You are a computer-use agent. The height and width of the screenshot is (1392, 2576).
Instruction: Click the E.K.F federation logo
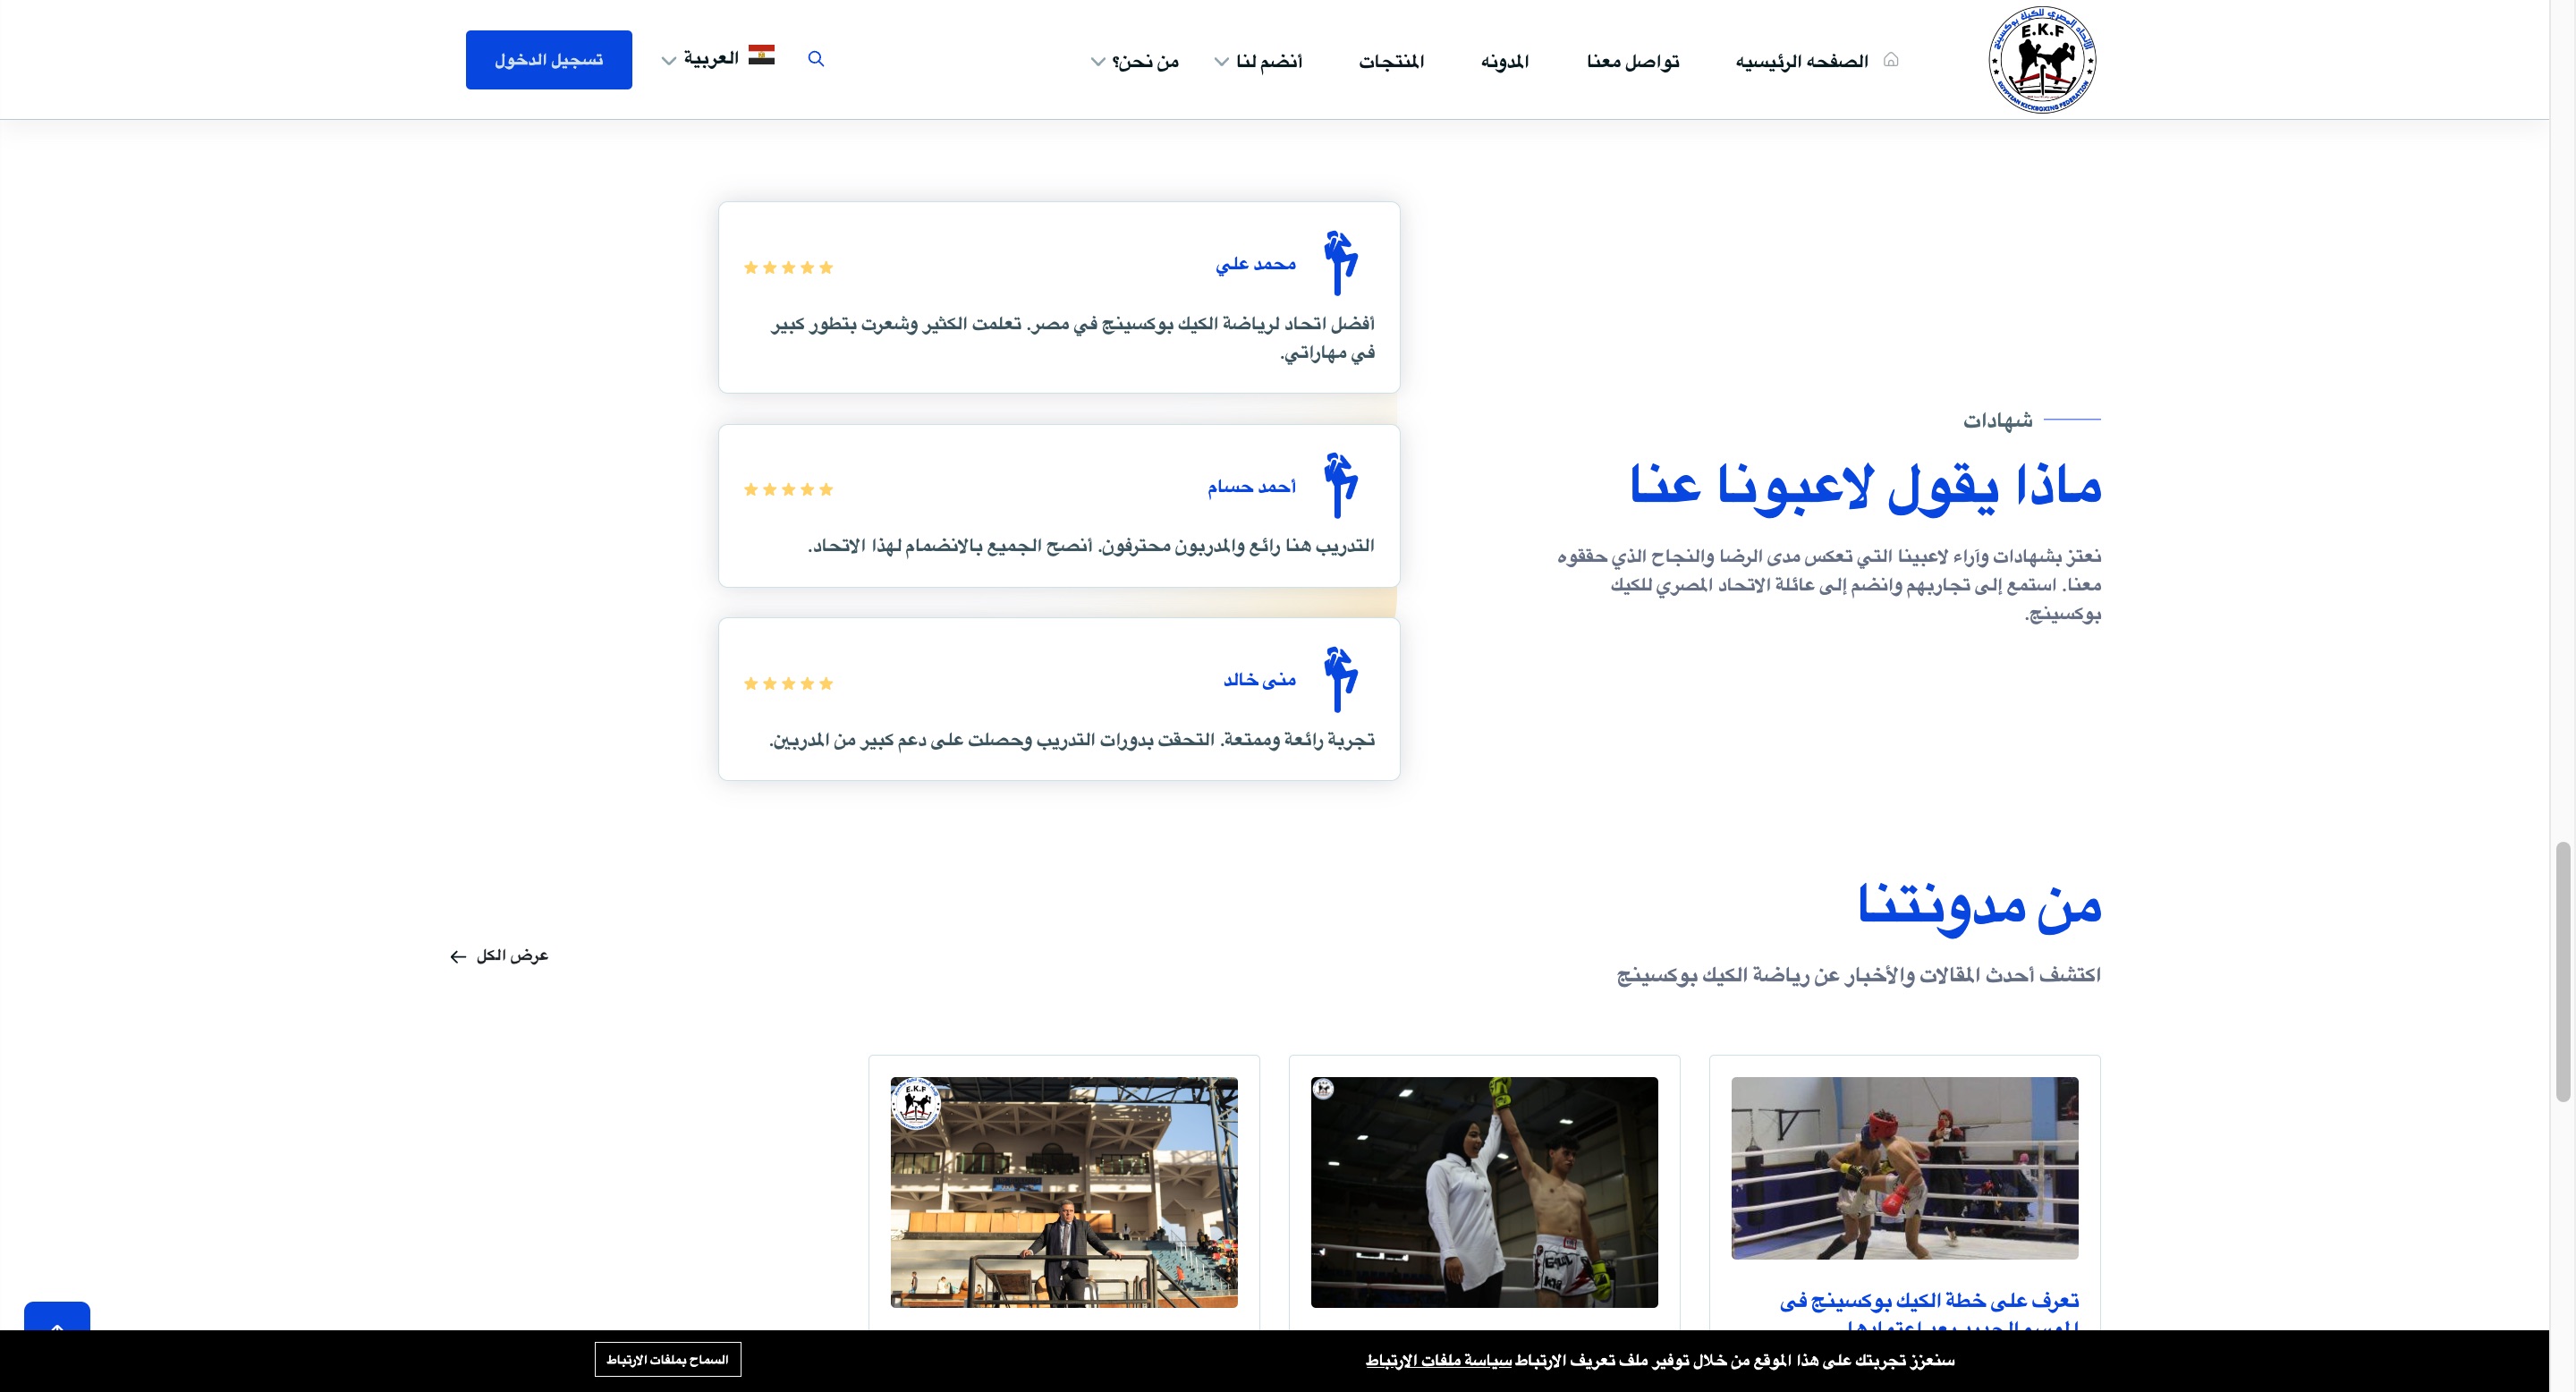click(2042, 60)
